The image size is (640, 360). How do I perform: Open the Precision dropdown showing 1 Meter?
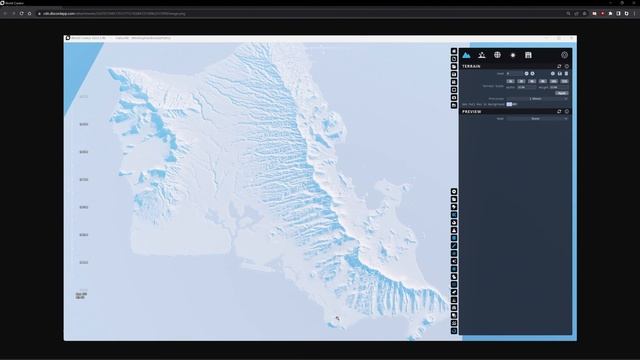point(537,99)
